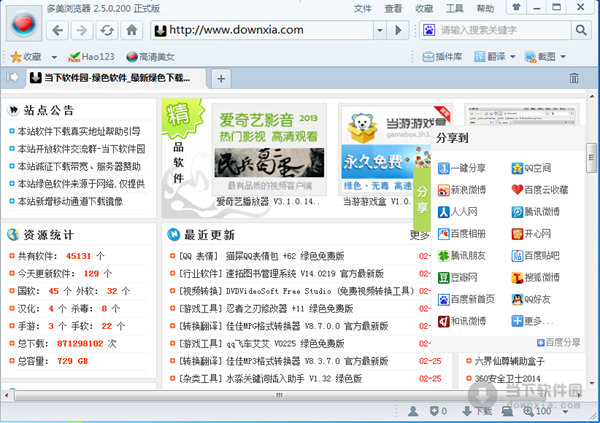Click 一键分享 one-click share
This screenshot has height=423, width=600.
[461, 168]
